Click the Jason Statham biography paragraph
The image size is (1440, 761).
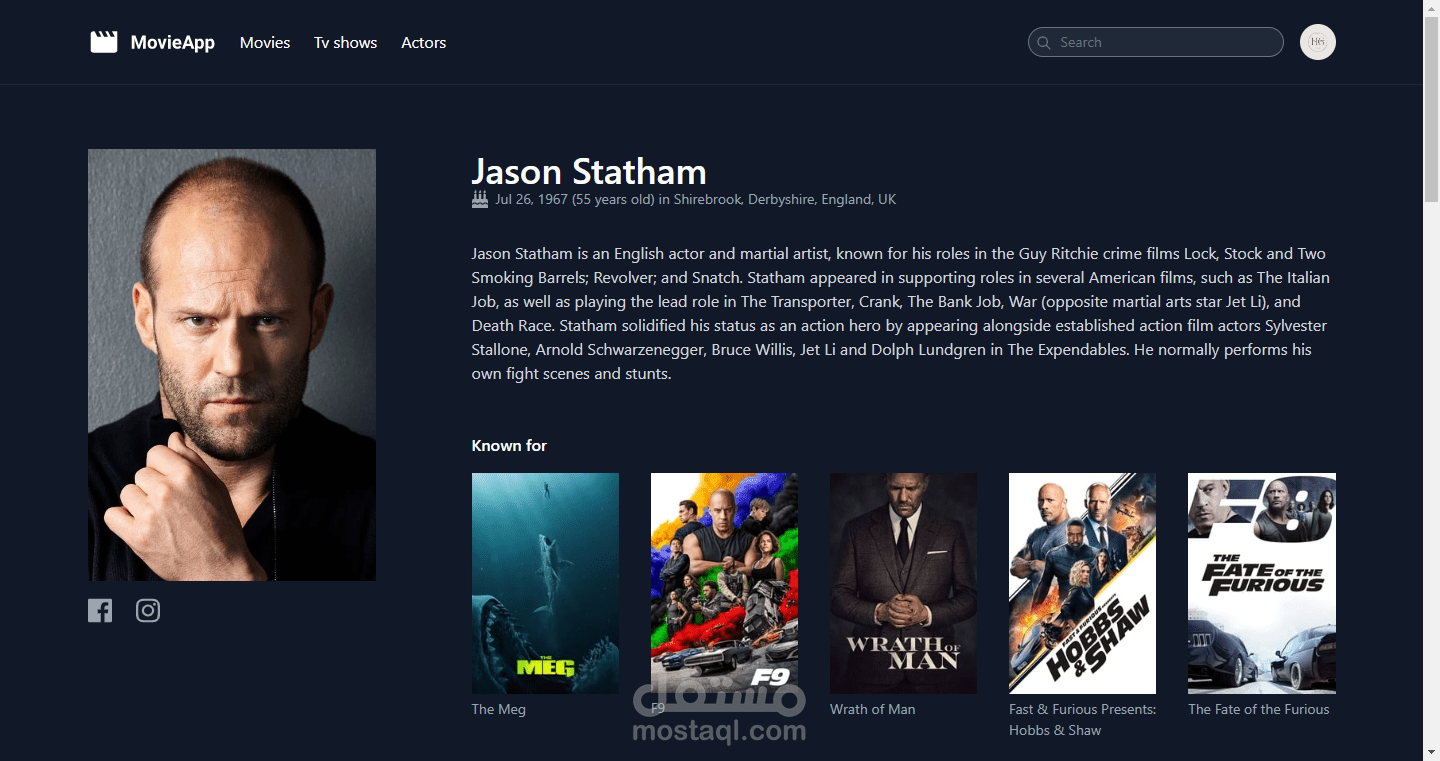tap(902, 313)
